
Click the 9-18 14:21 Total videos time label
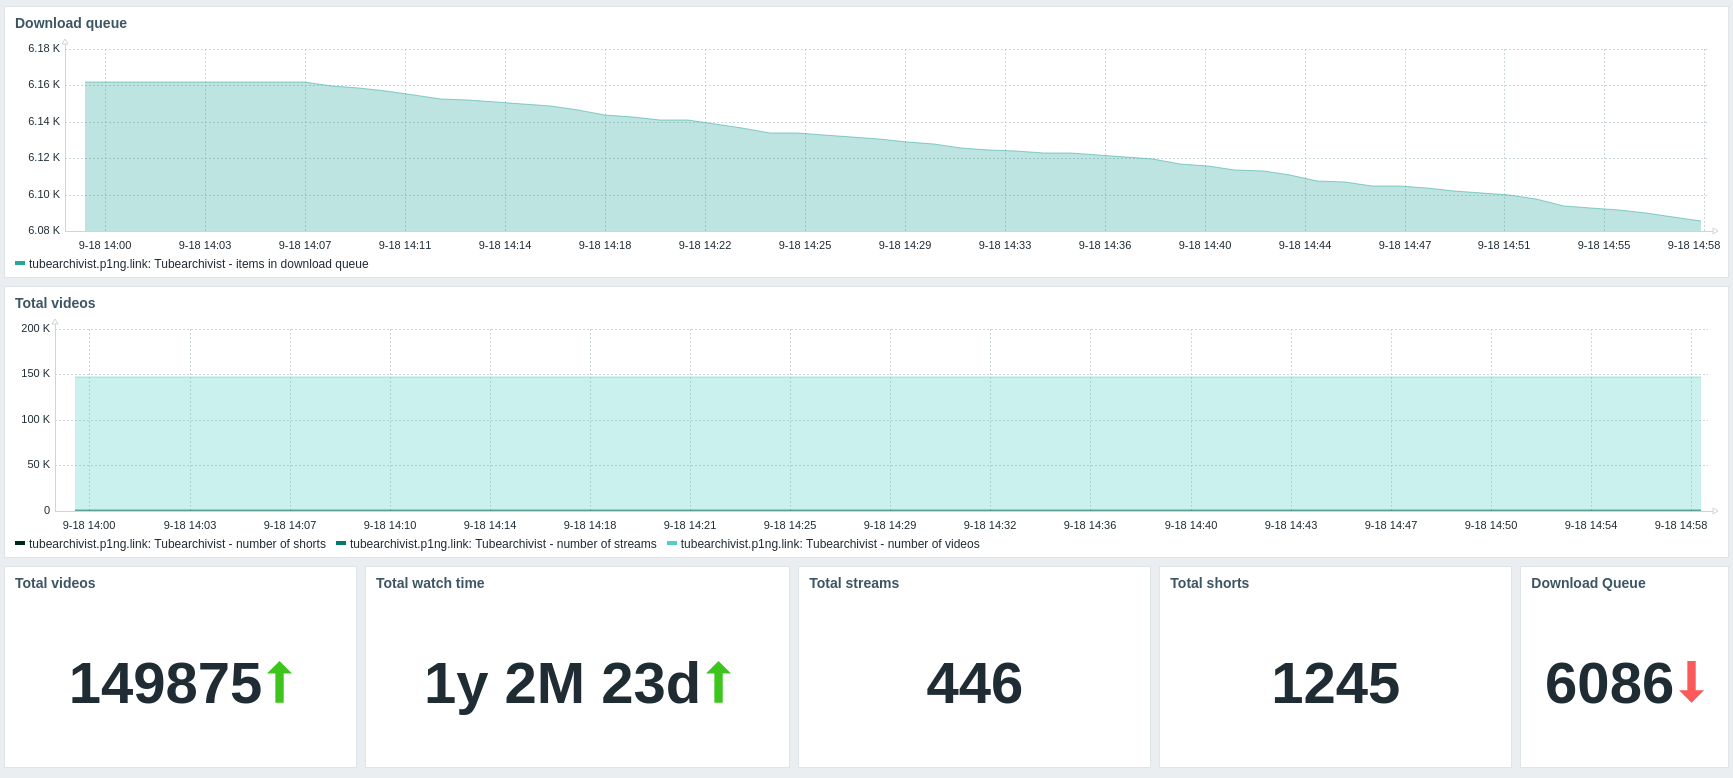[690, 525]
